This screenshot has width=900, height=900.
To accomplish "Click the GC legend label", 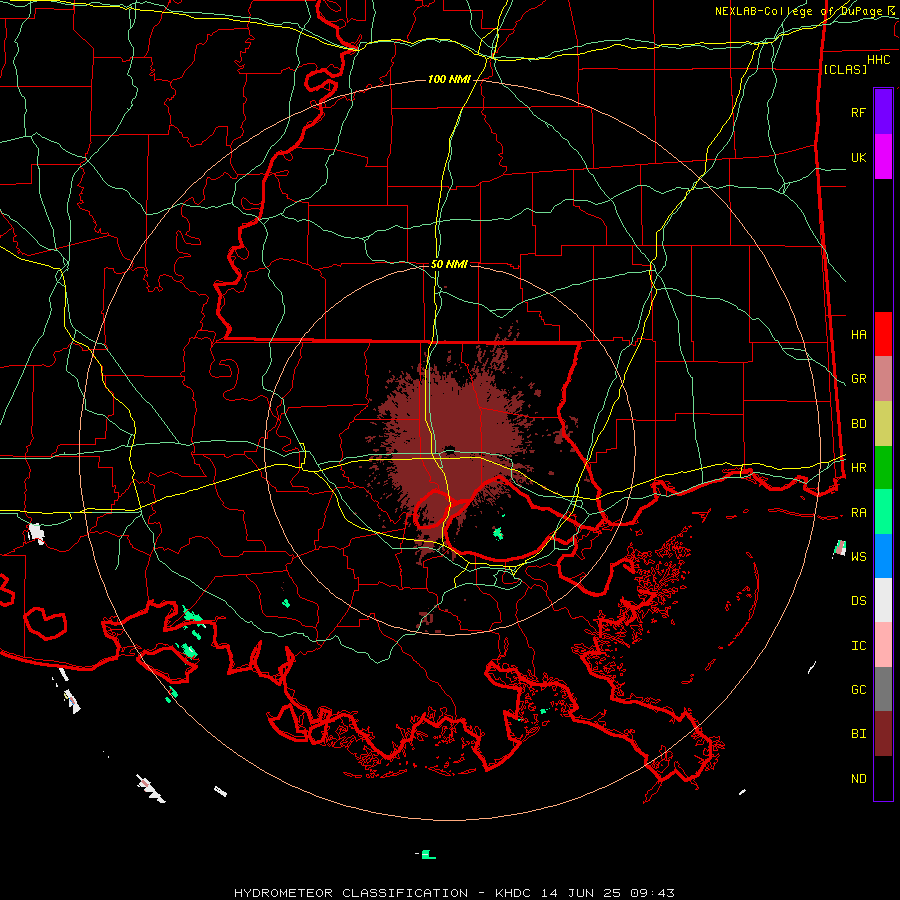I will (x=858, y=690).
